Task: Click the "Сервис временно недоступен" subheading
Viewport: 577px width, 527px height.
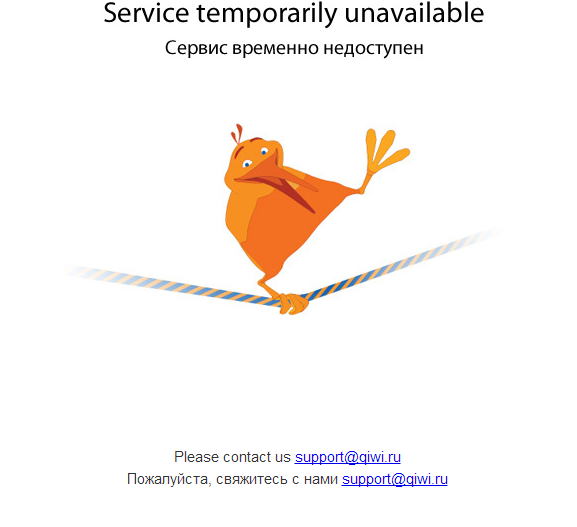Action: coord(294,48)
